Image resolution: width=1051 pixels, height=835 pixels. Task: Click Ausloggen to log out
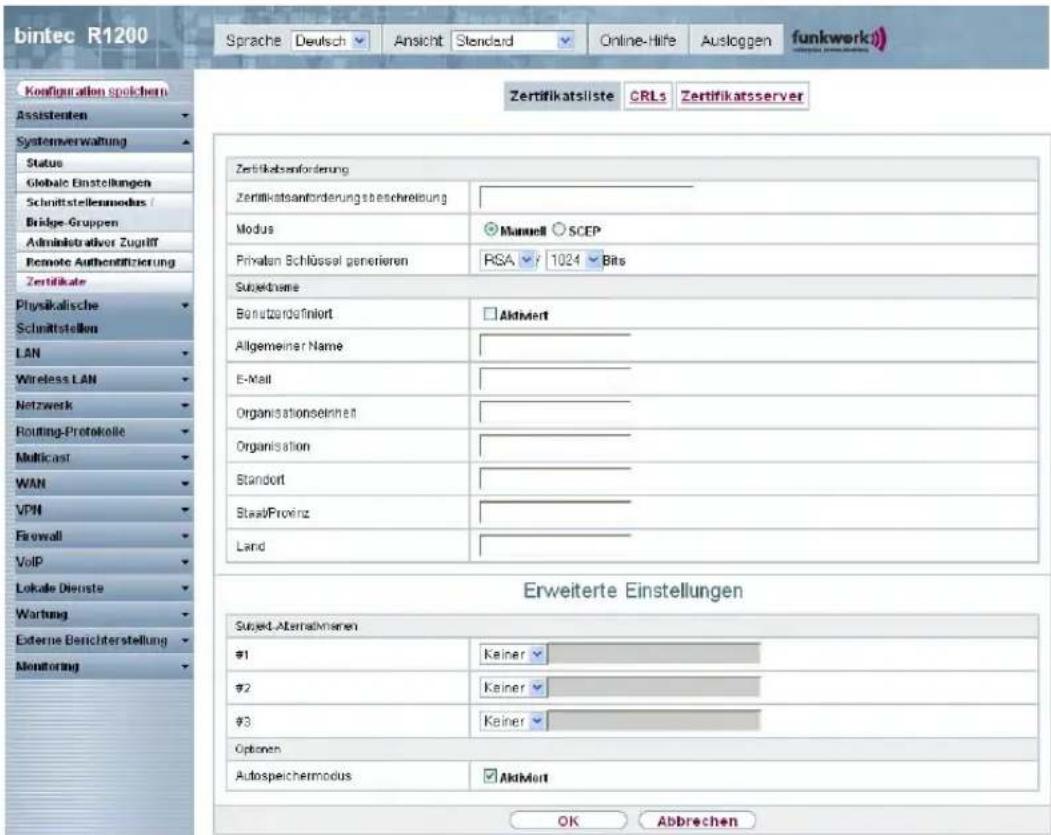pyautogui.click(x=735, y=41)
